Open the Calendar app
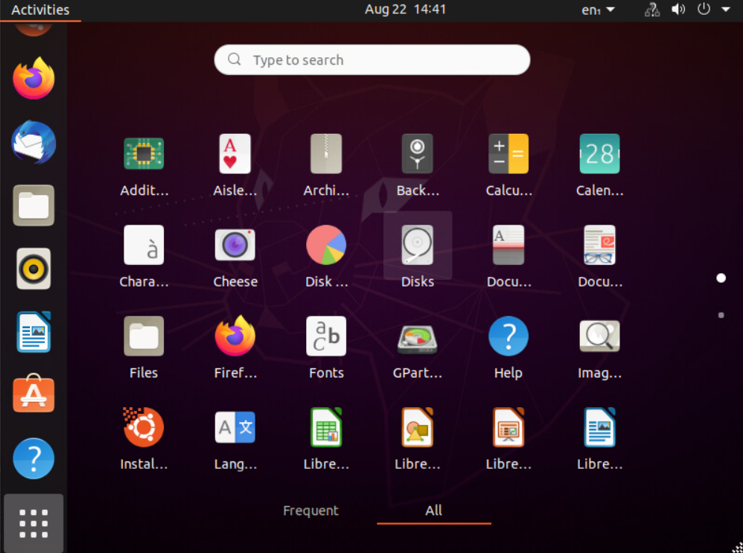The image size is (743, 553). point(599,154)
